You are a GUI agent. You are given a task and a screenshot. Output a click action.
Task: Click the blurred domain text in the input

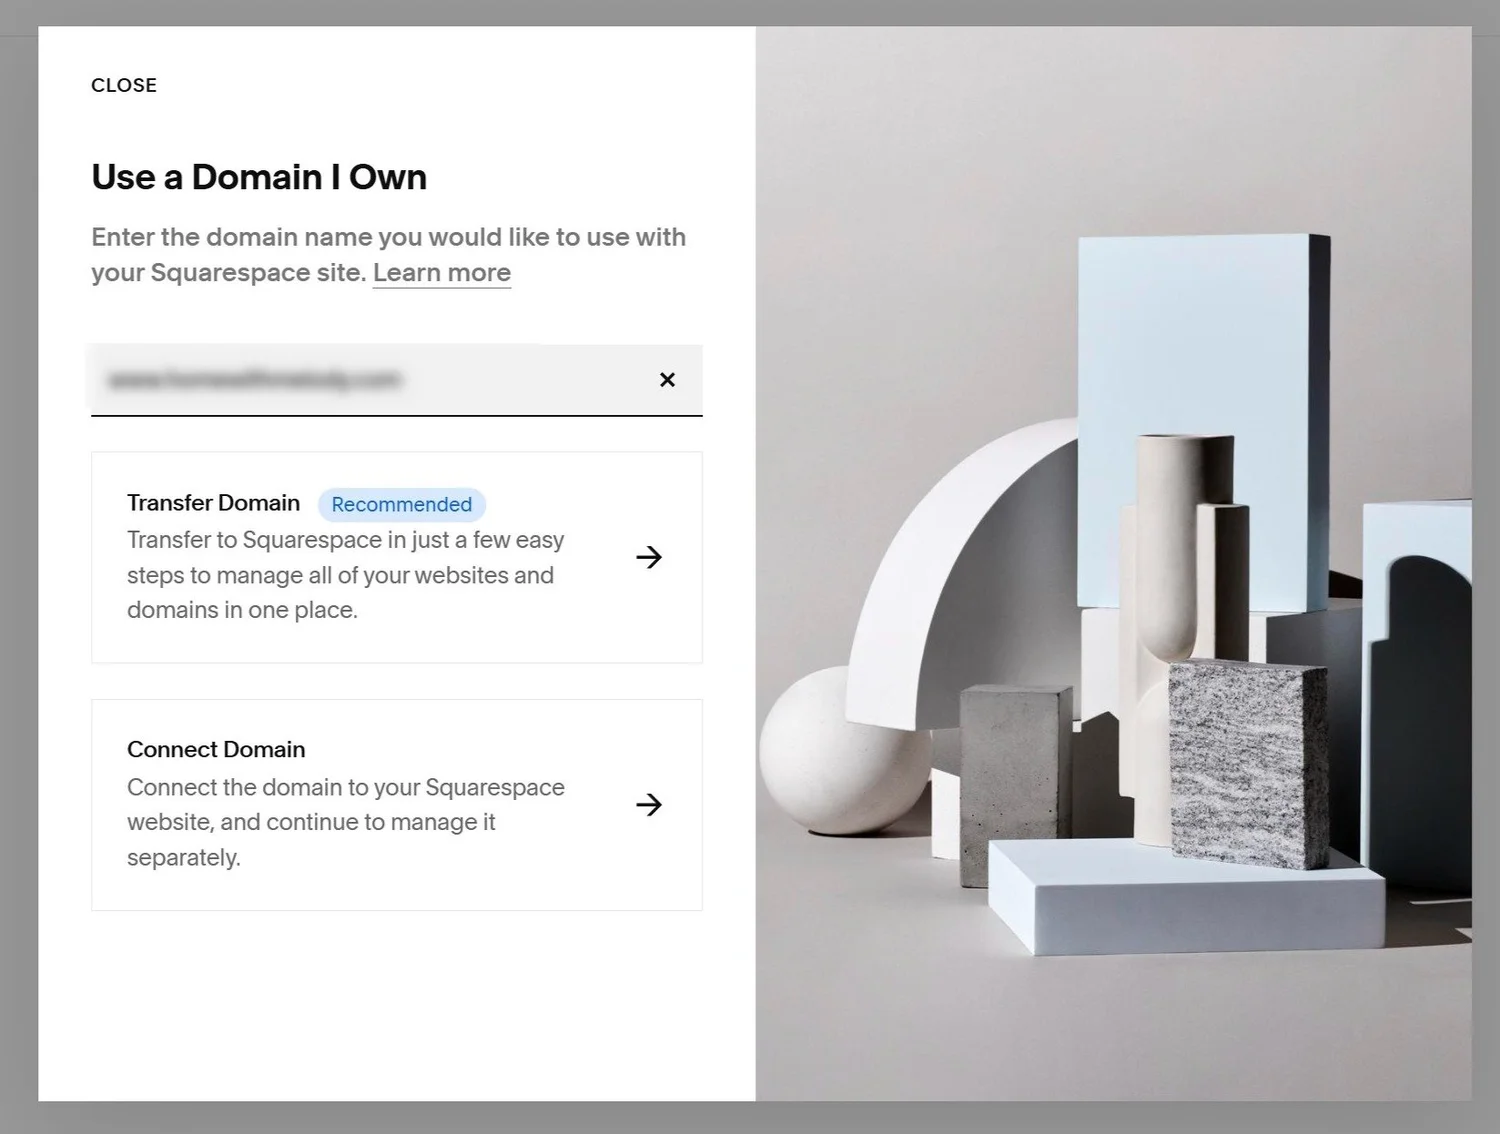252,380
